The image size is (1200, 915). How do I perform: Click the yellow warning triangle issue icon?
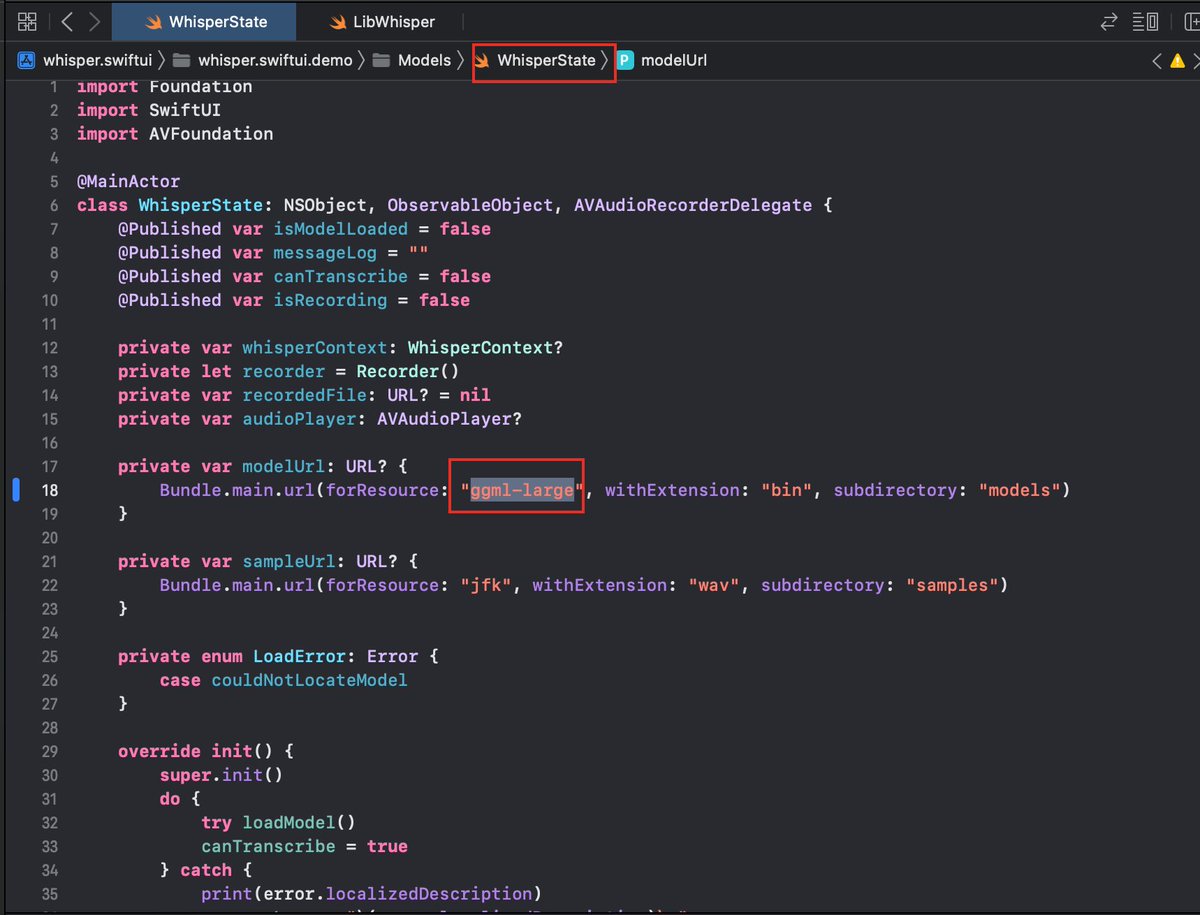(x=1177, y=60)
